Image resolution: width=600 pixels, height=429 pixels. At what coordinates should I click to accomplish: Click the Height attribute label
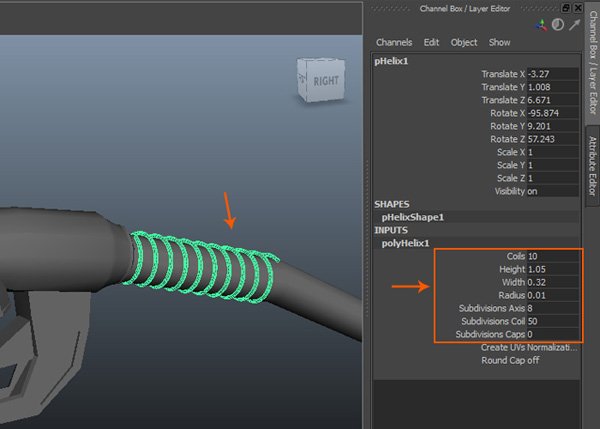pos(512,269)
